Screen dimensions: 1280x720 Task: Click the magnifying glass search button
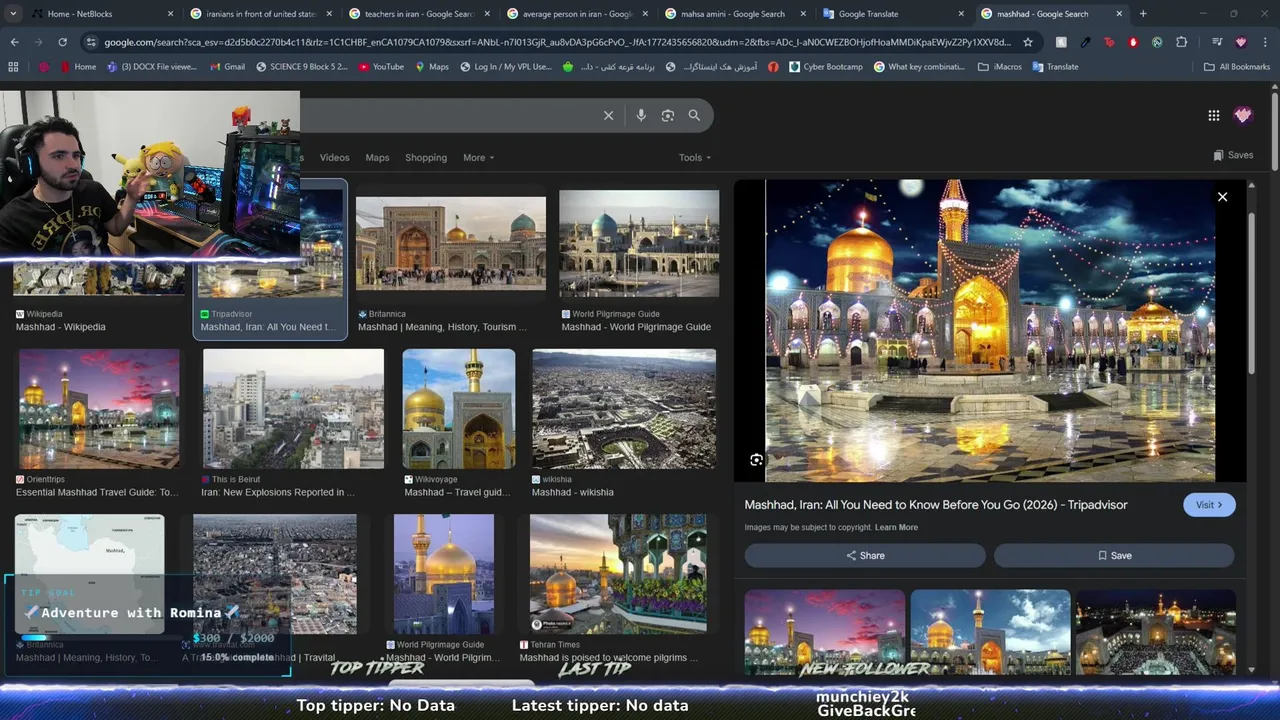(x=694, y=115)
